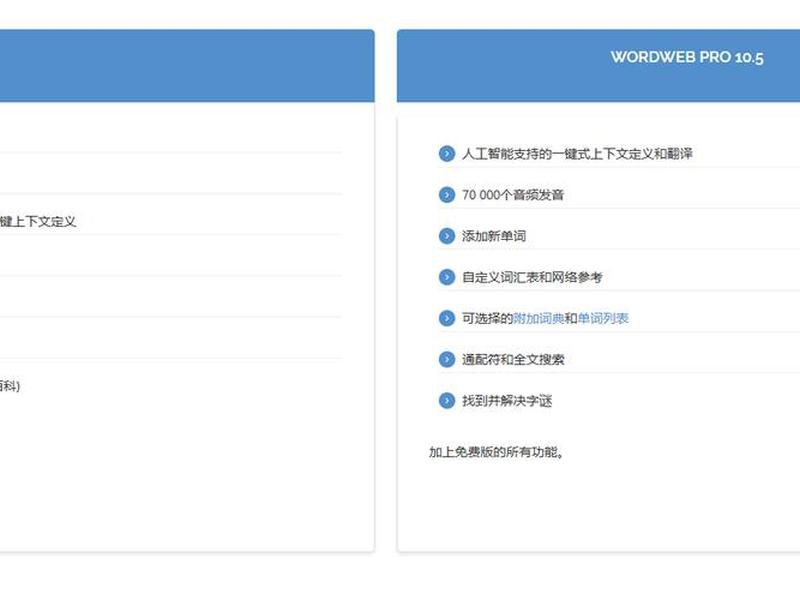Click the arrow icon beside 可选择的附加词典
This screenshot has width=800, height=600.
(446, 318)
